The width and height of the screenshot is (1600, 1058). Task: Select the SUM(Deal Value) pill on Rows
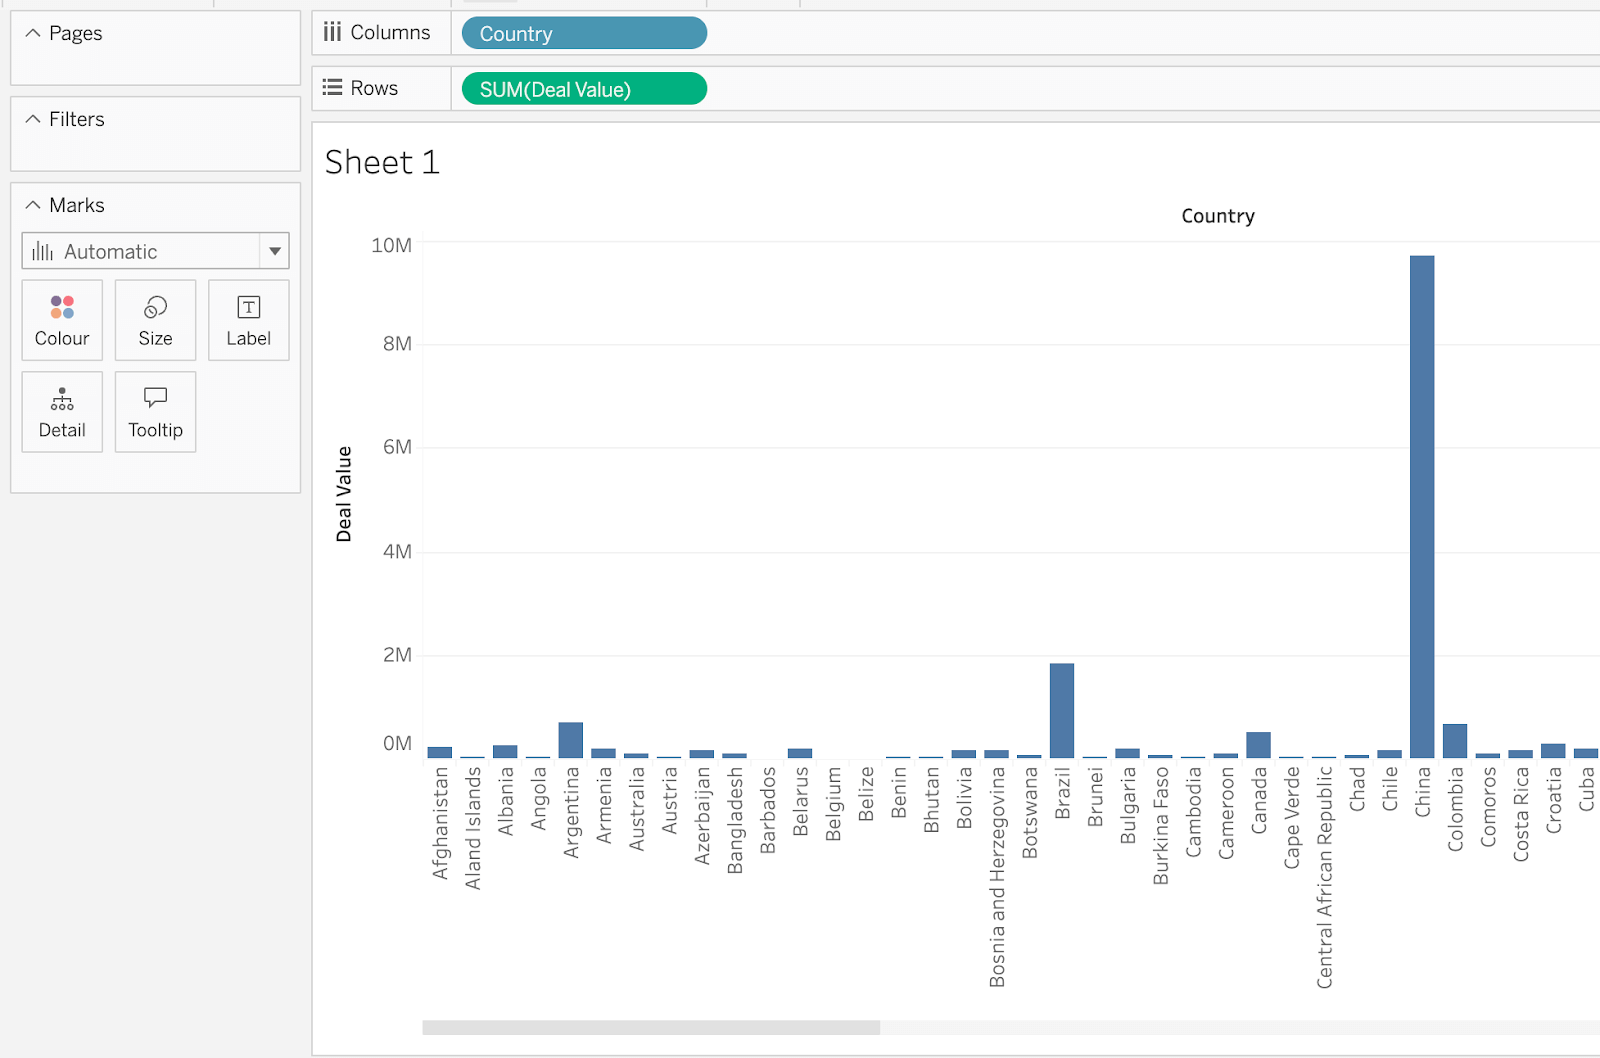click(x=583, y=88)
